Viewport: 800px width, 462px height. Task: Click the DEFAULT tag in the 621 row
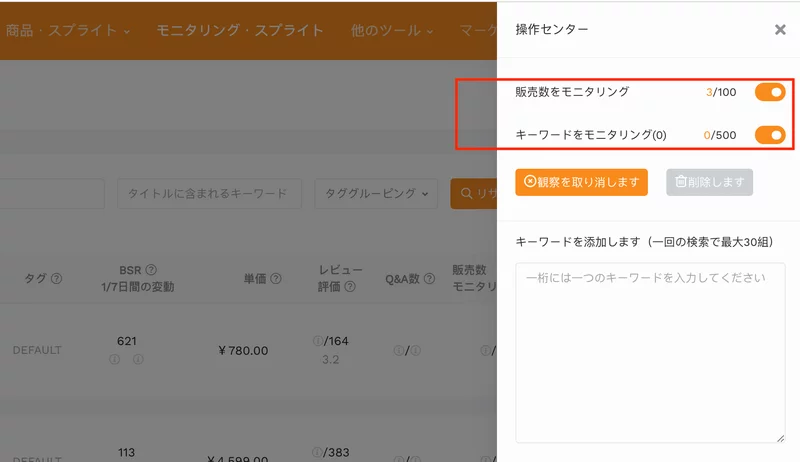tap(37, 350)
